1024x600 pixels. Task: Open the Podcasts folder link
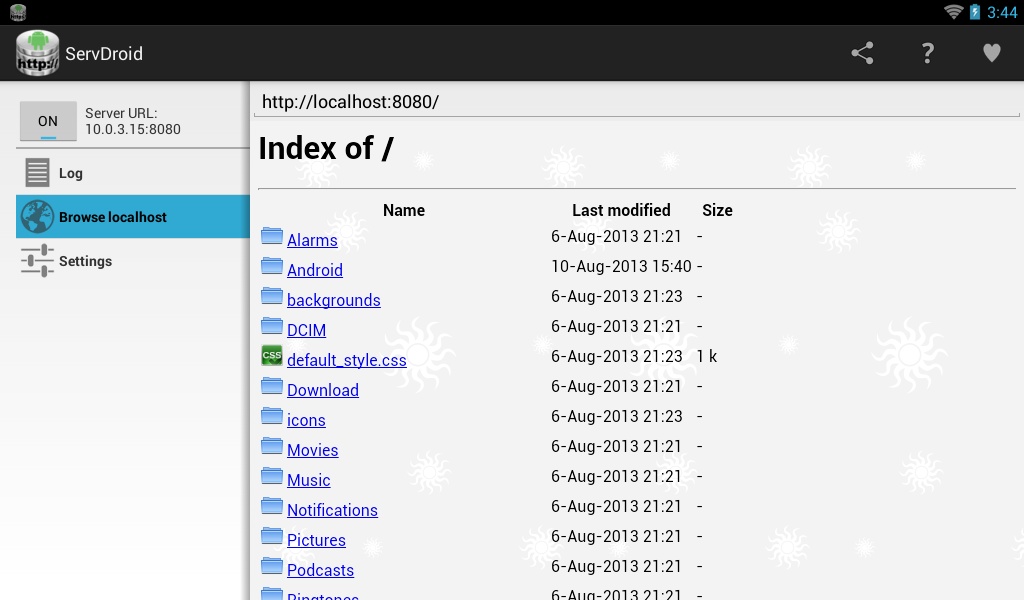click(x=321, y=570)
